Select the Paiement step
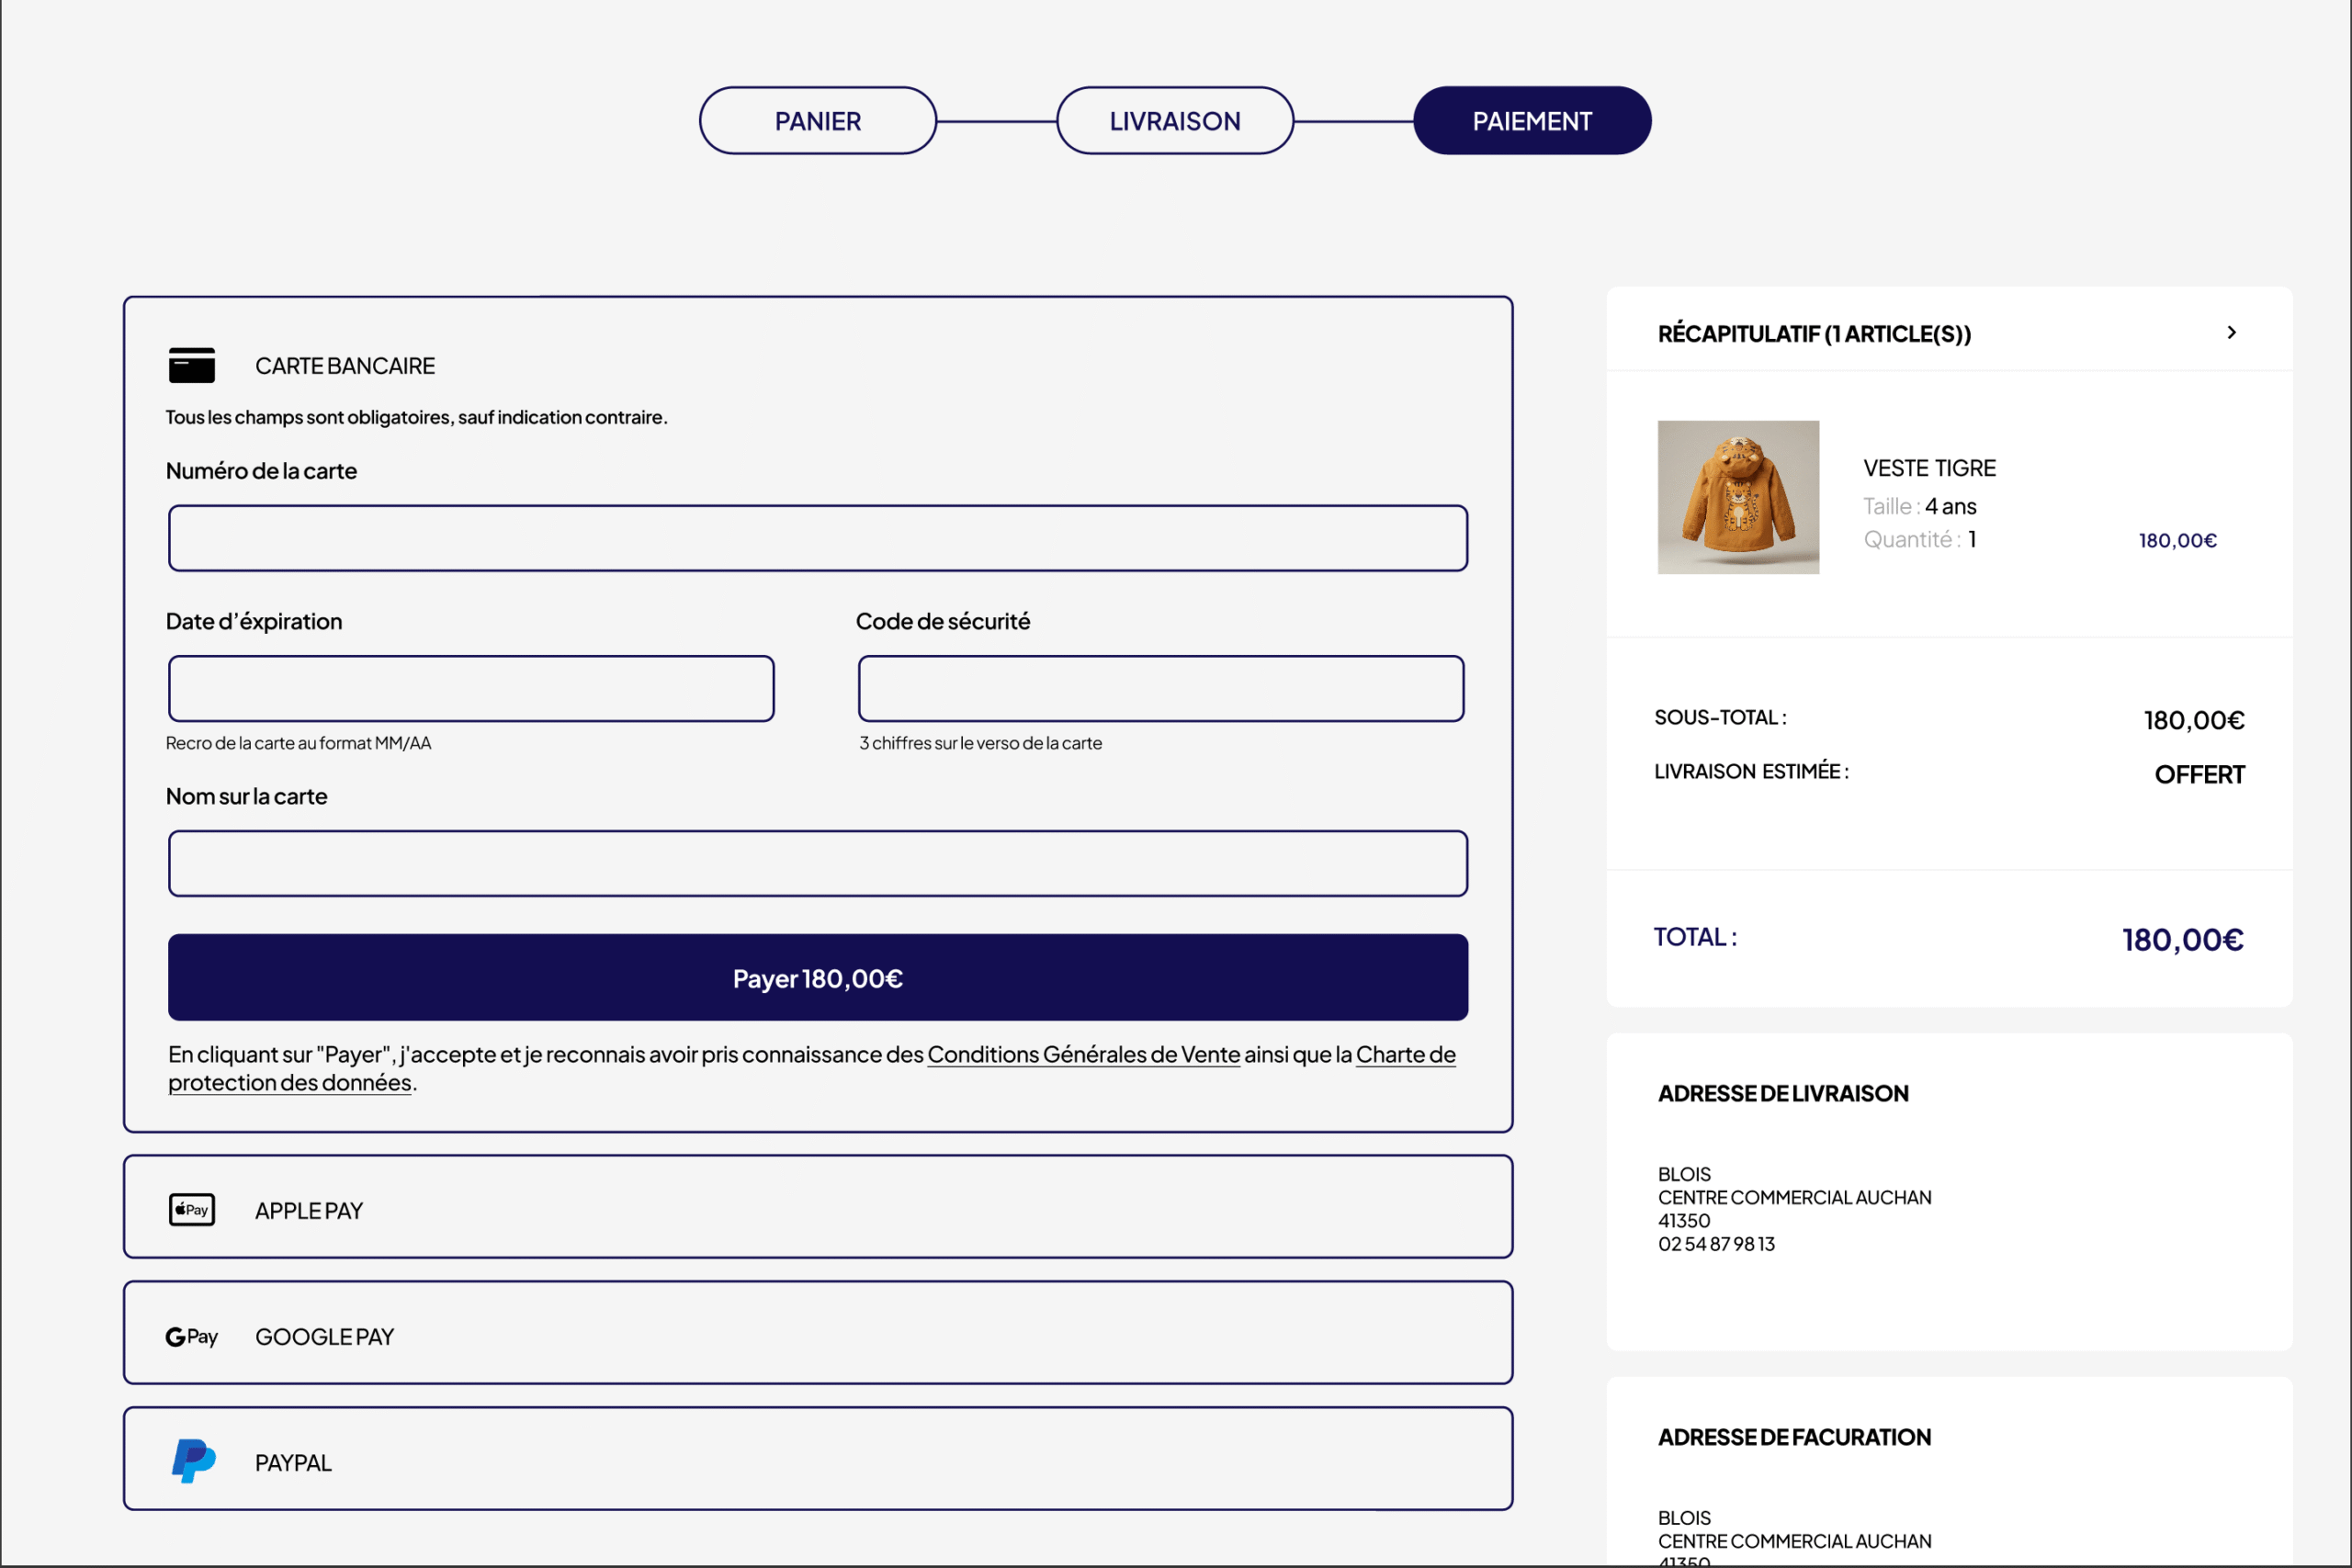 tap(1531, 121)
